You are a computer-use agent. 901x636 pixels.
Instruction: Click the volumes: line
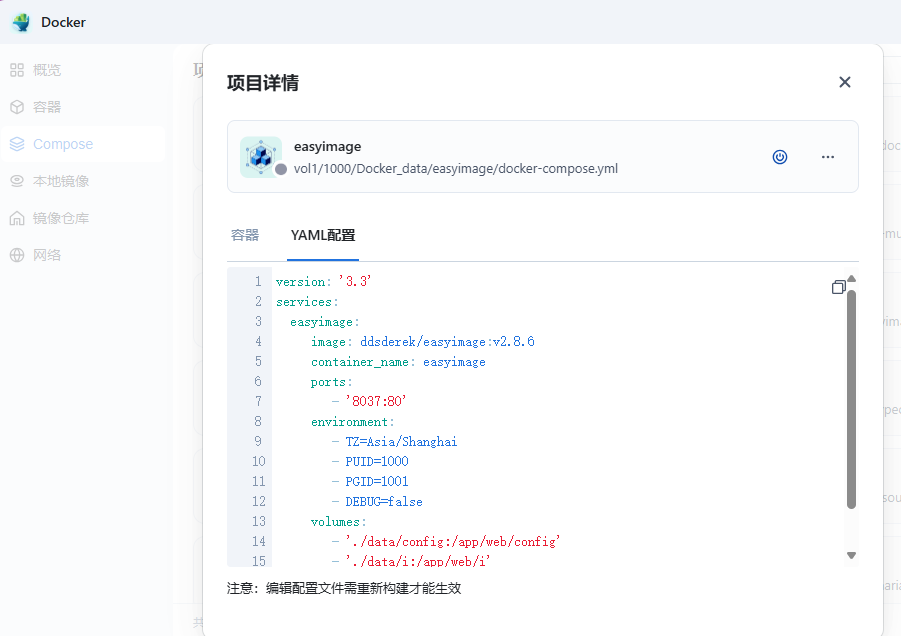click(x=338, y=522)
